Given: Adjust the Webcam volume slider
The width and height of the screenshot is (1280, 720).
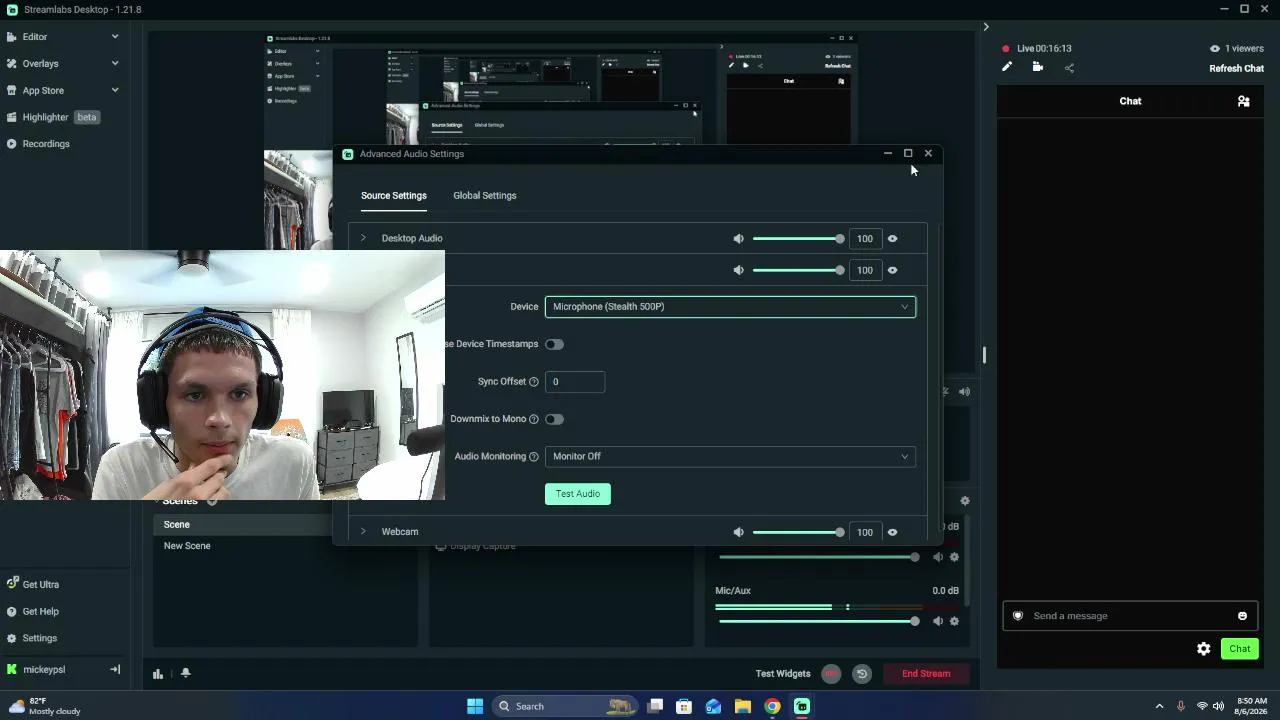Looking at the screenshot, I should pyautogui.click(x=798, y=532).
